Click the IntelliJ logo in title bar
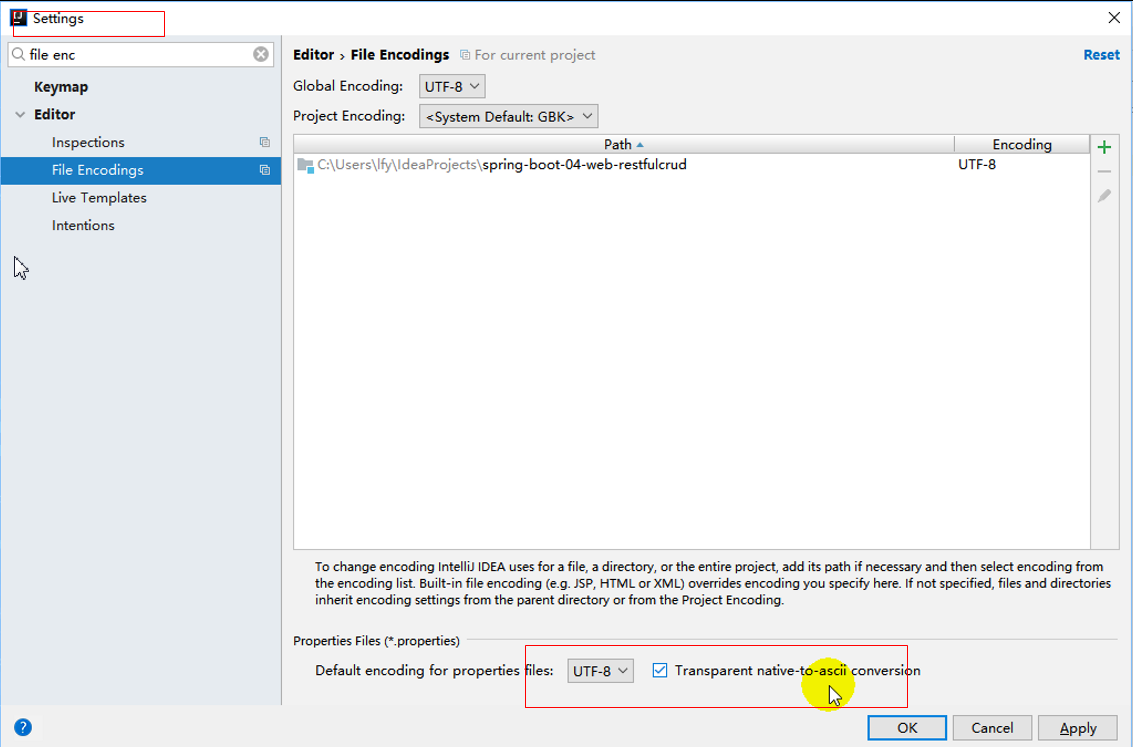This screenshot has width=1133, height=747. click(x=19, y=18)
